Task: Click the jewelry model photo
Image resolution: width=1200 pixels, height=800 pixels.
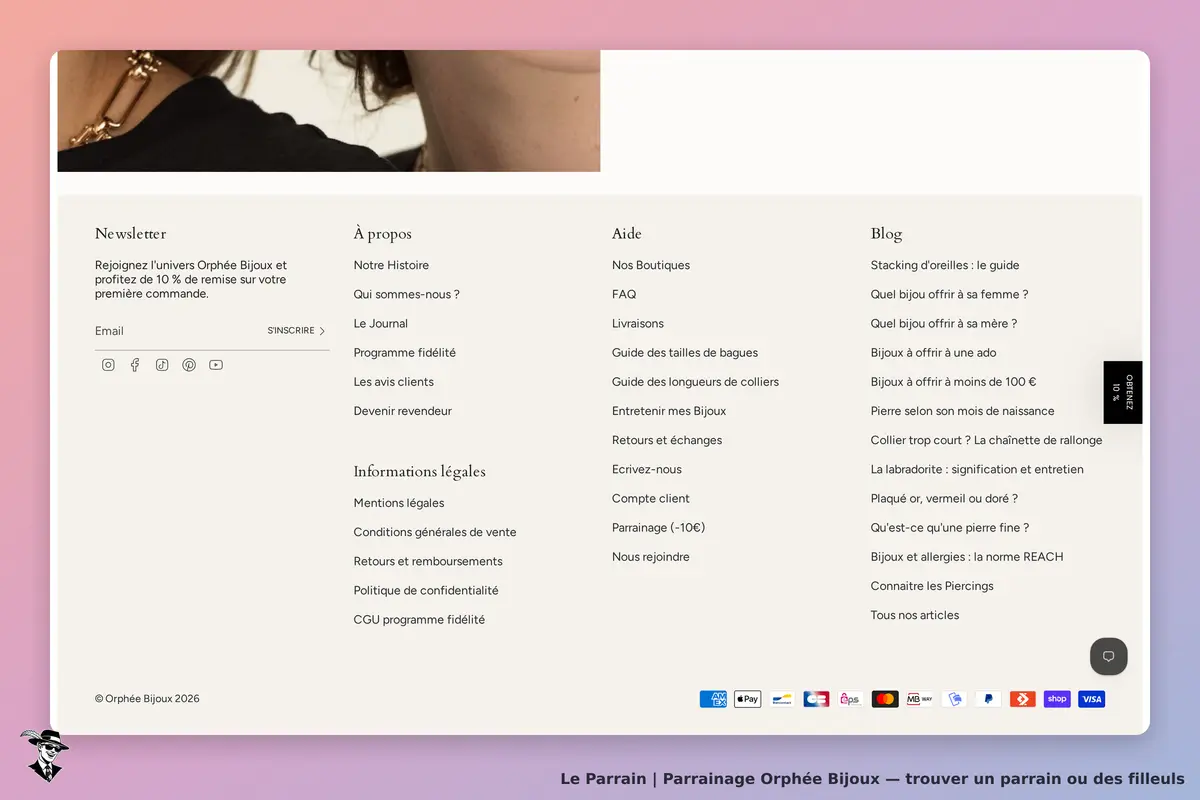Action: click(329, 111)
